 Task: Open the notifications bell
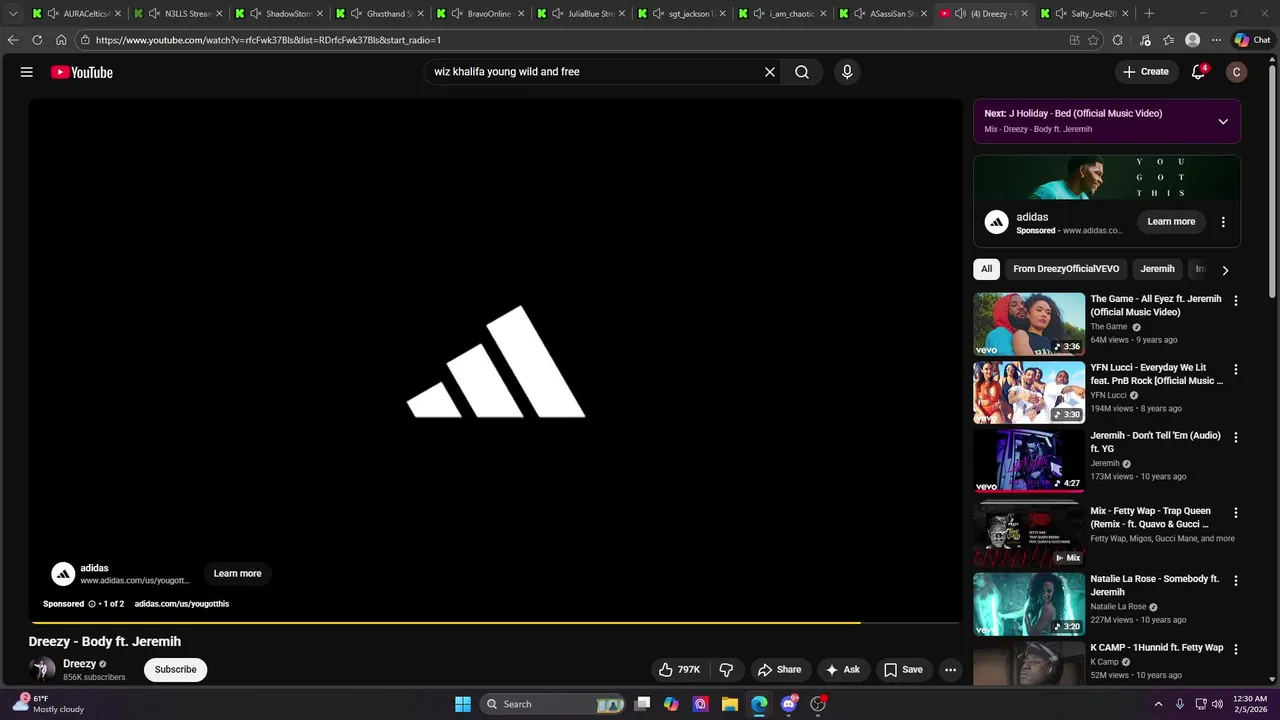click(x=1198, y=72)
